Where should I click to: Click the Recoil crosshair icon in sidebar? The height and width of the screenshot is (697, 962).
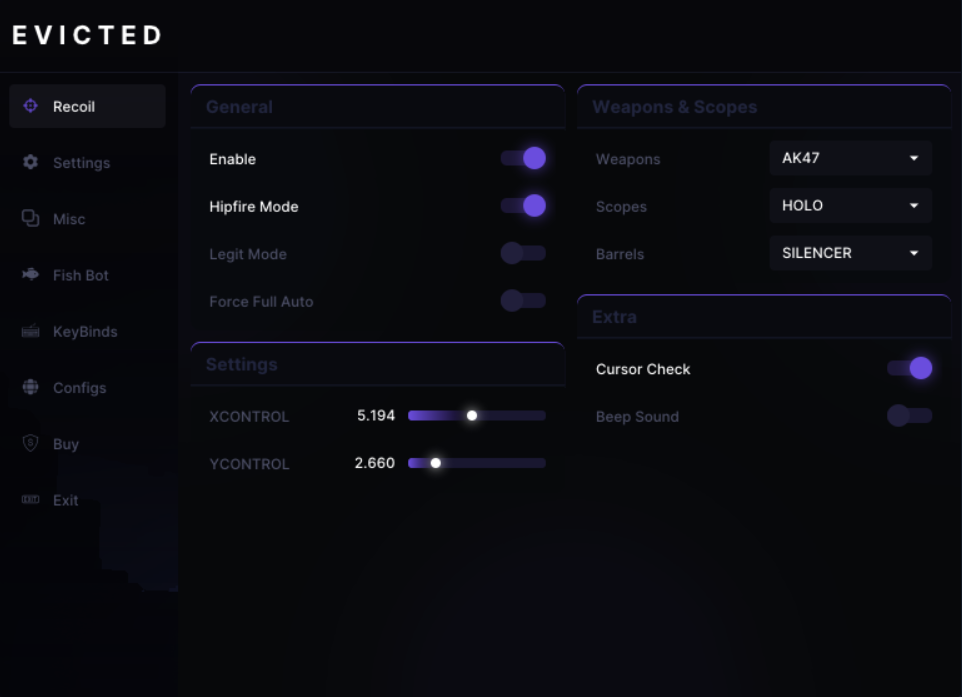pos(30,106)
